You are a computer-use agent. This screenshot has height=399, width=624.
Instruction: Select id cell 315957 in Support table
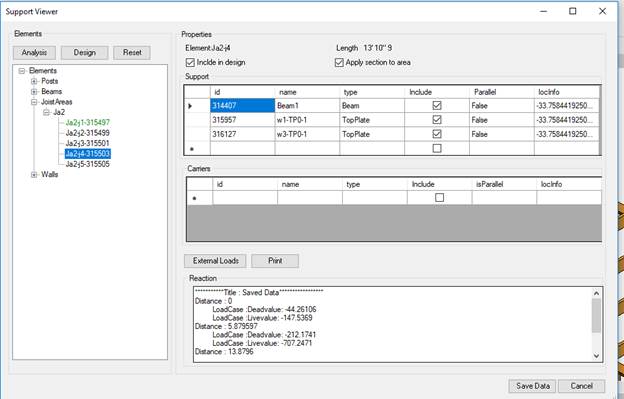[242, 120]
